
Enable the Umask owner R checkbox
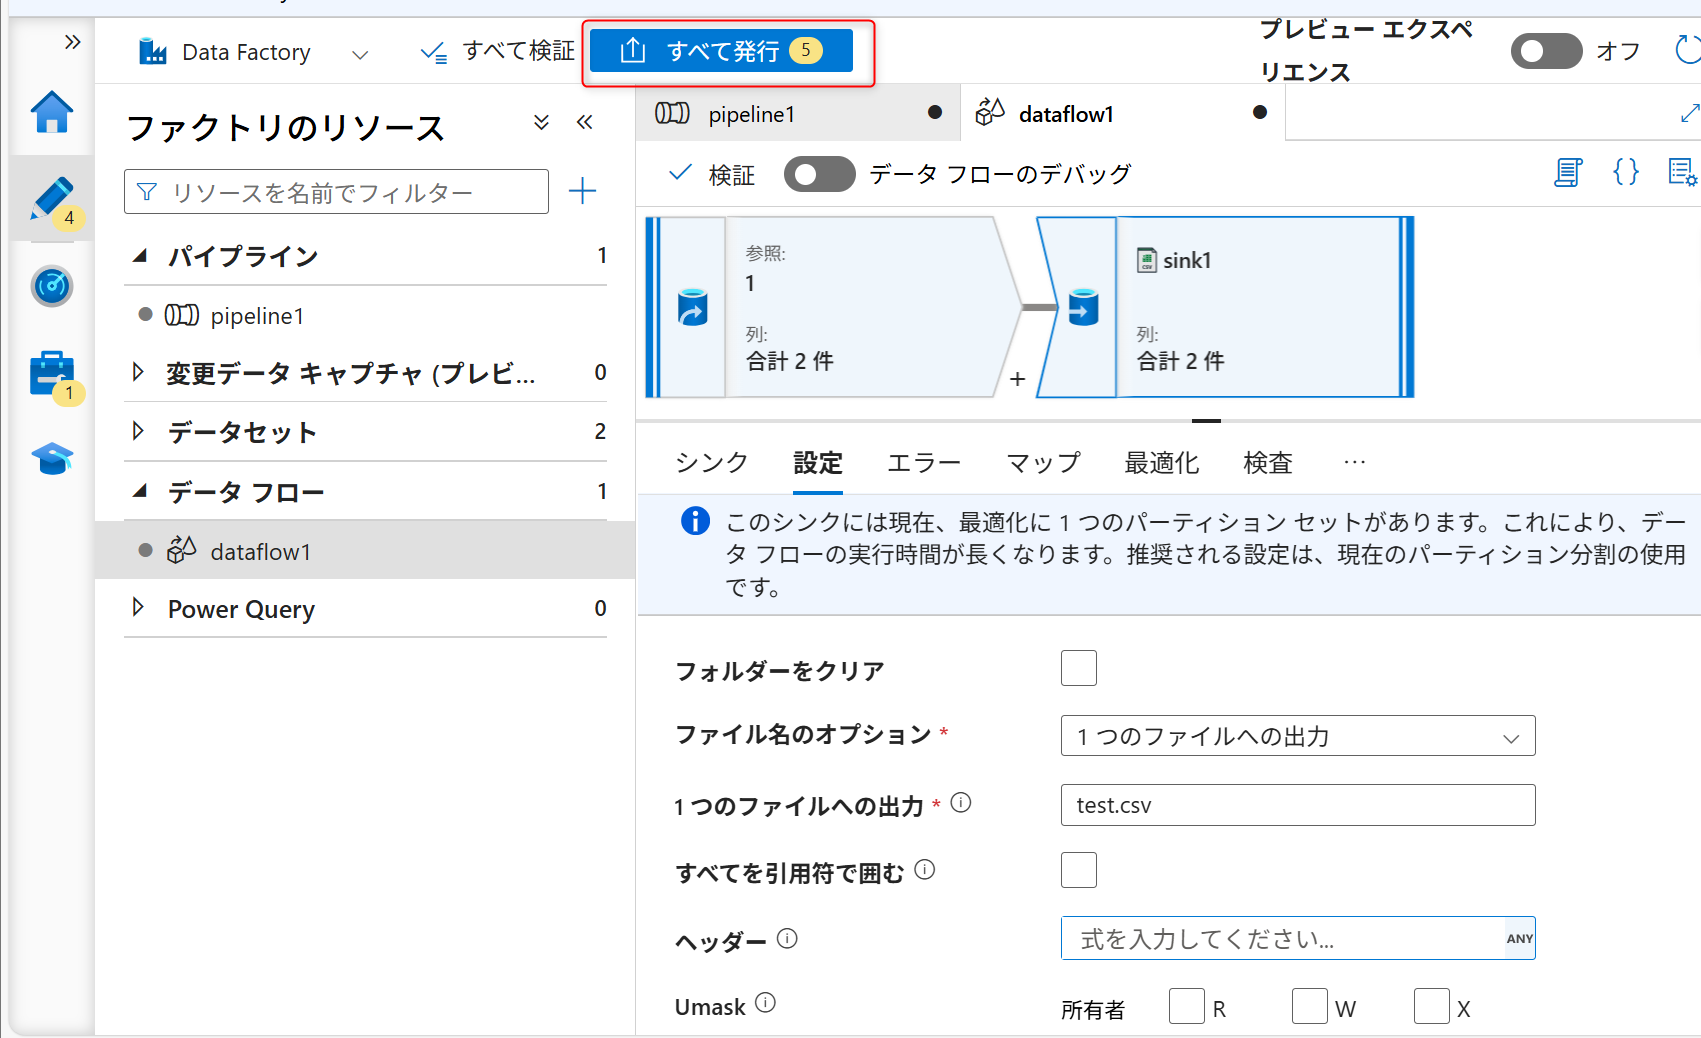[1186, 1007]
